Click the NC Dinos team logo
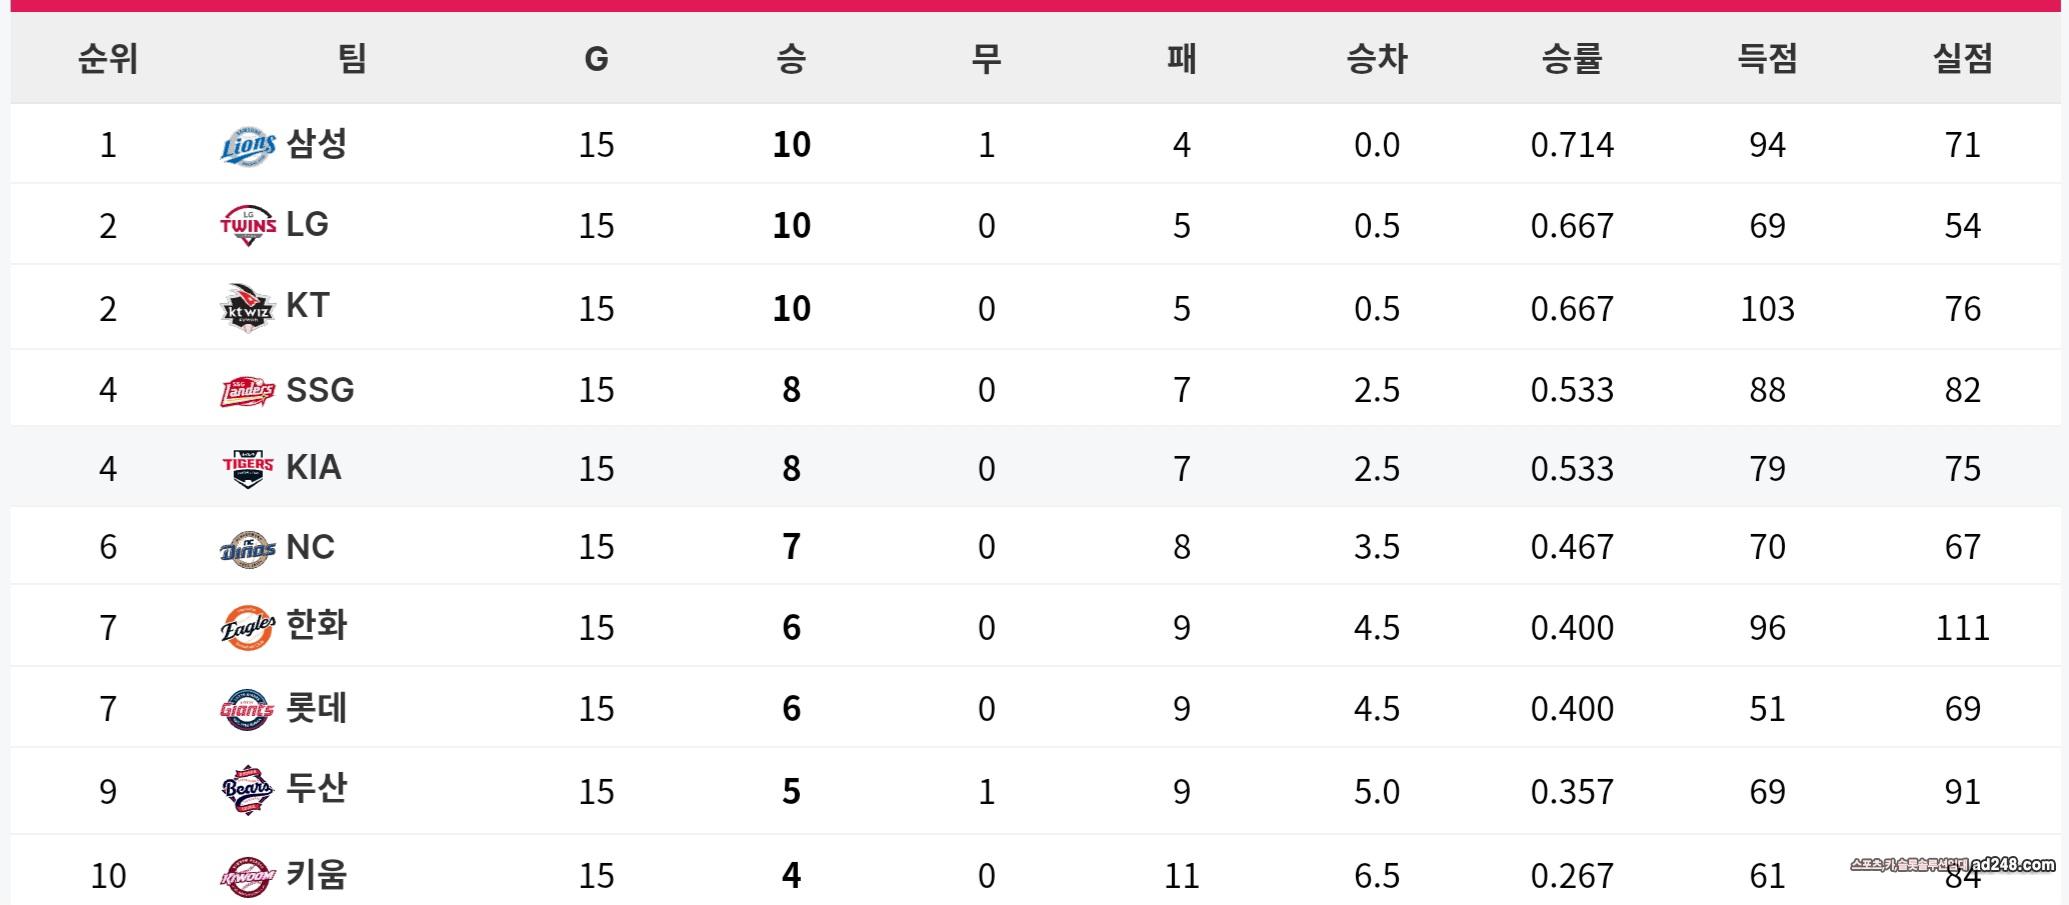This screenshot has height=905, width=2069. (247, 548)
